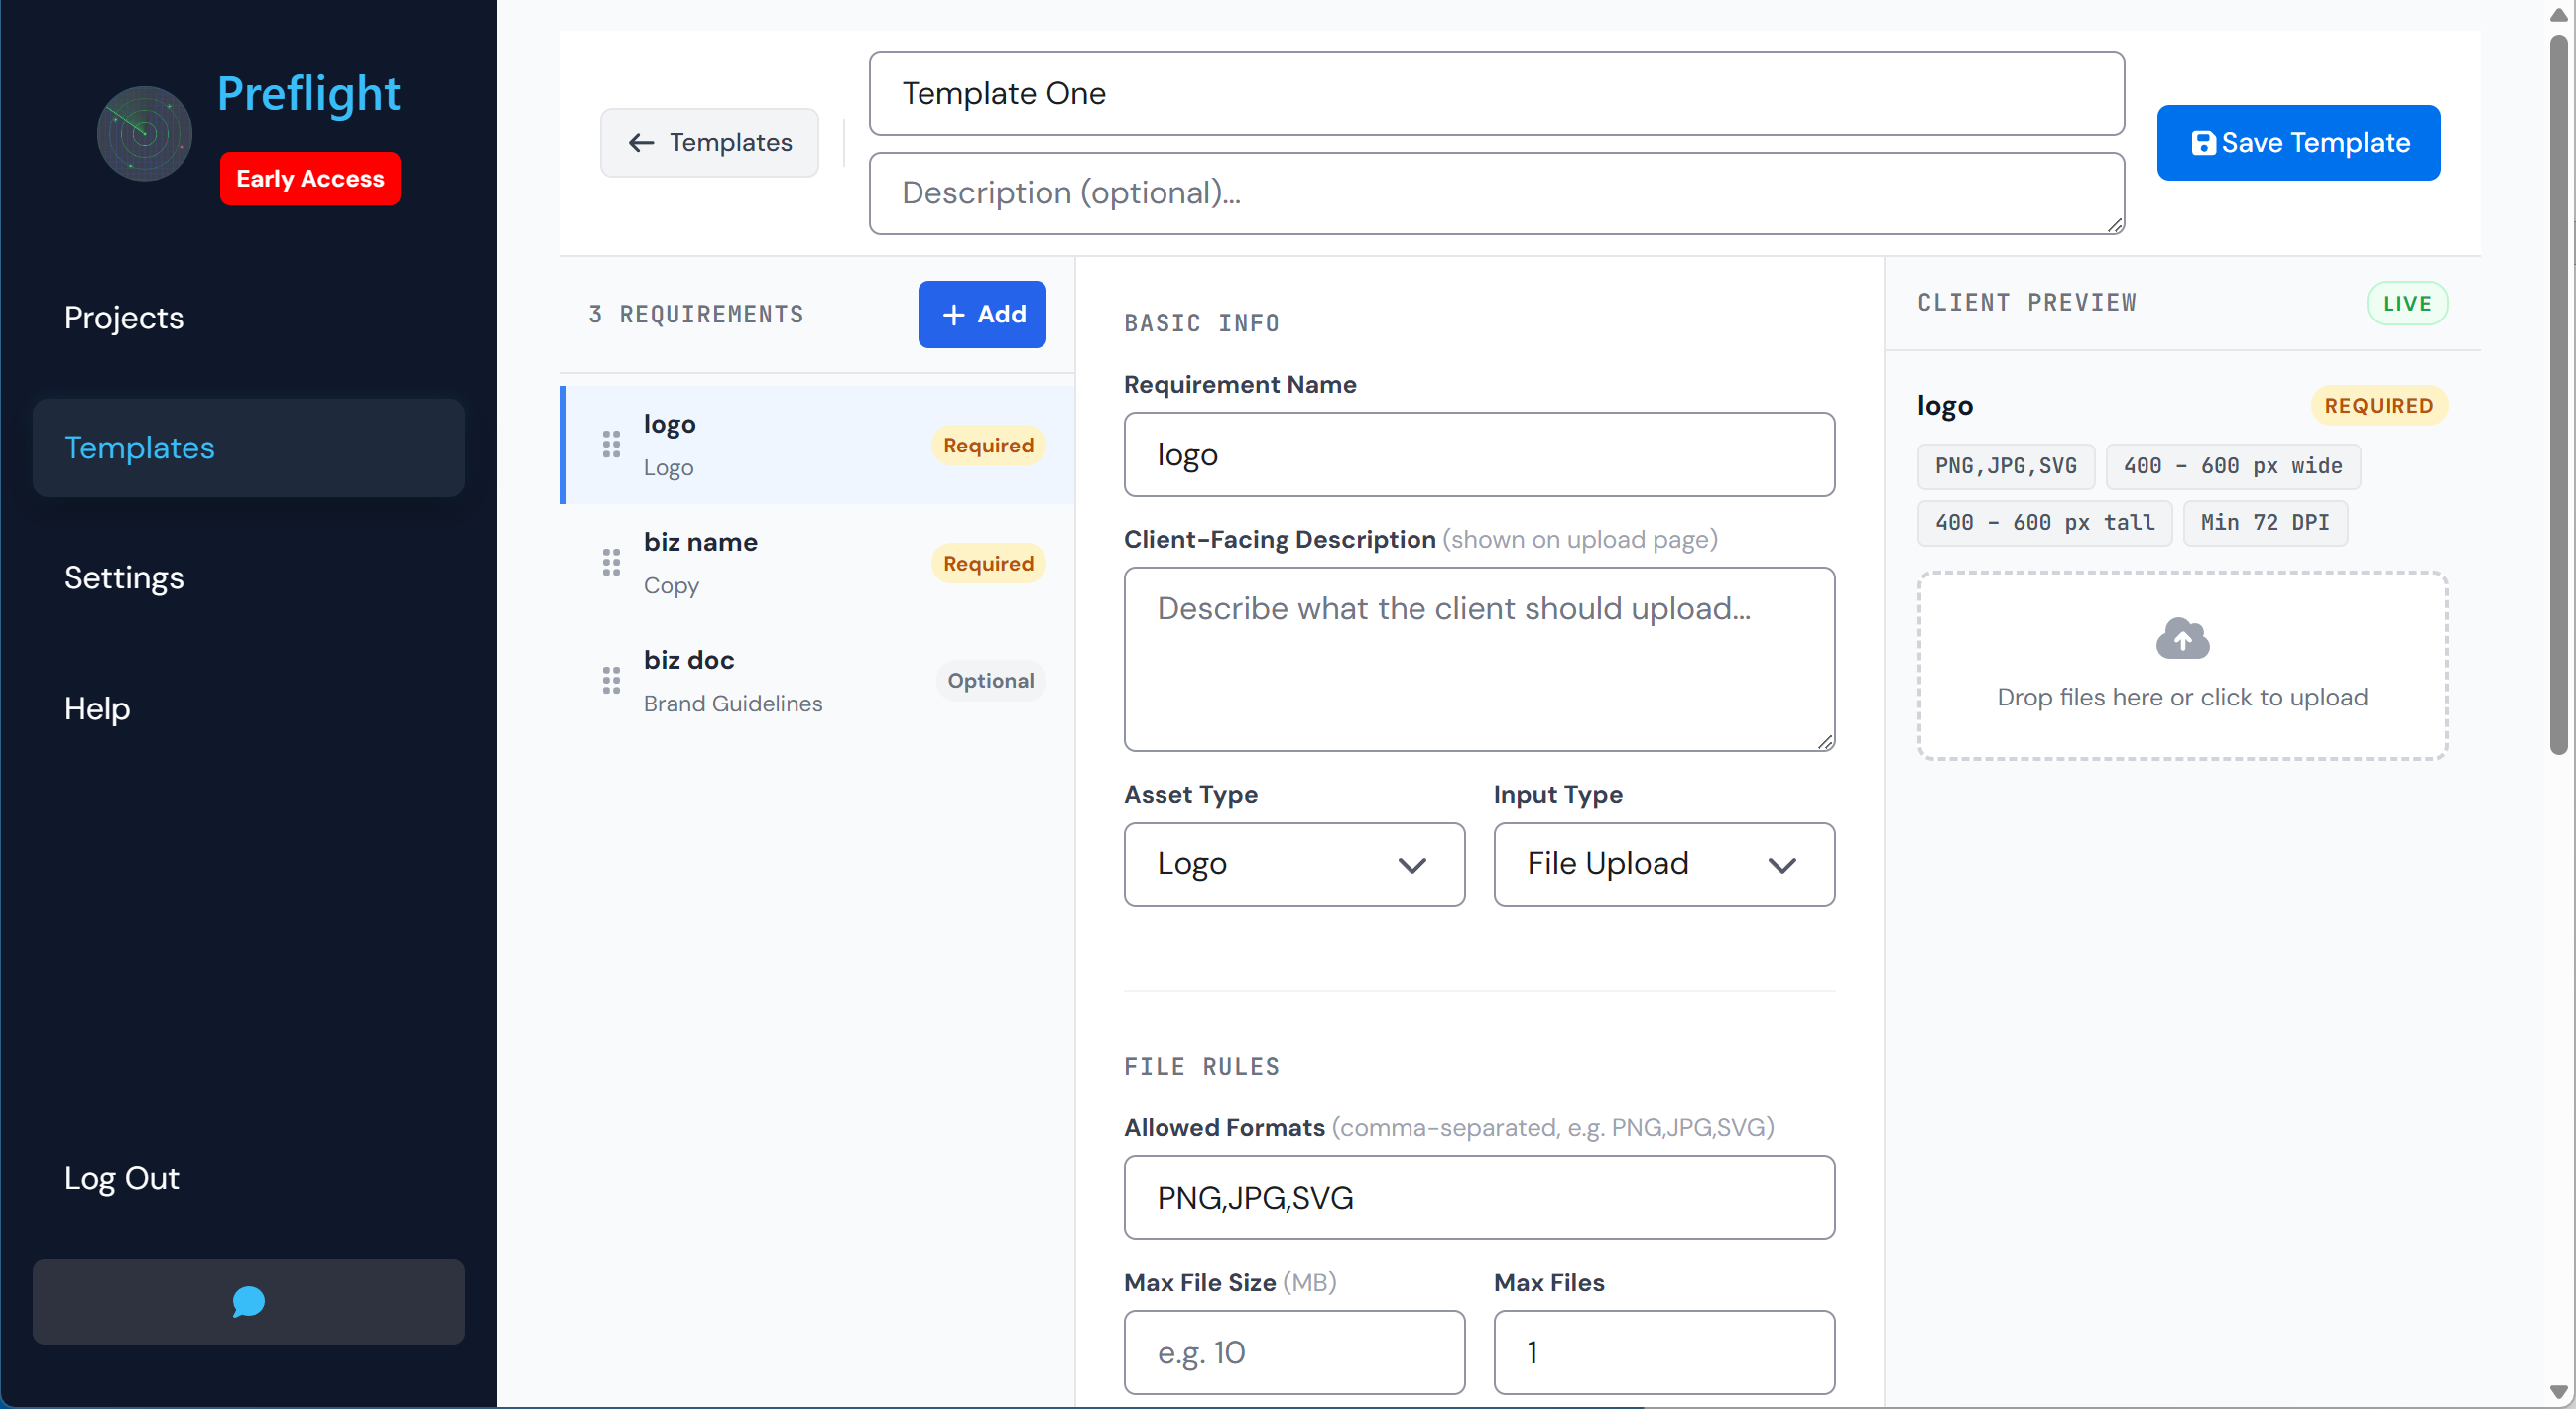This screenshot has width=2576, height=1409.
Task: Grab the drag handle beside biz doc
Action: [x=613, y=680]
